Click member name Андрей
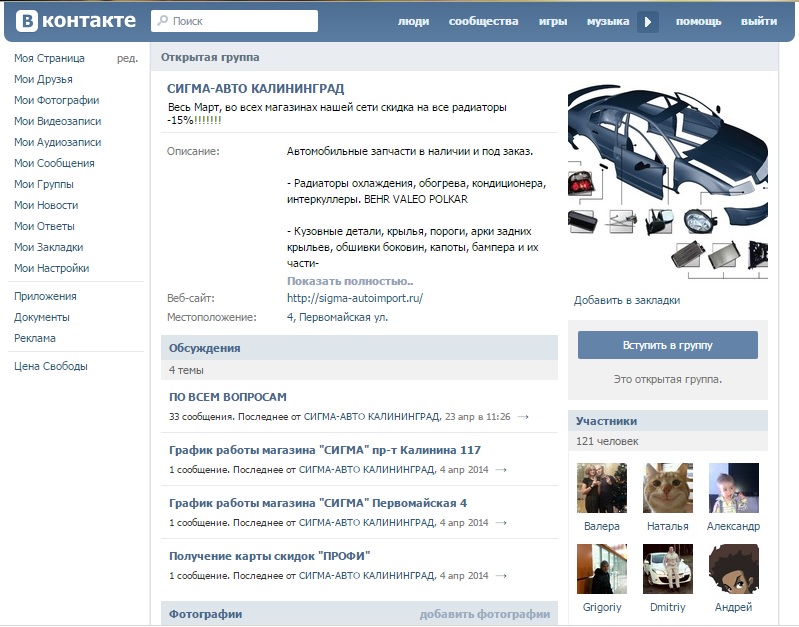Screen dimensions: 799x627 point(733,607)
